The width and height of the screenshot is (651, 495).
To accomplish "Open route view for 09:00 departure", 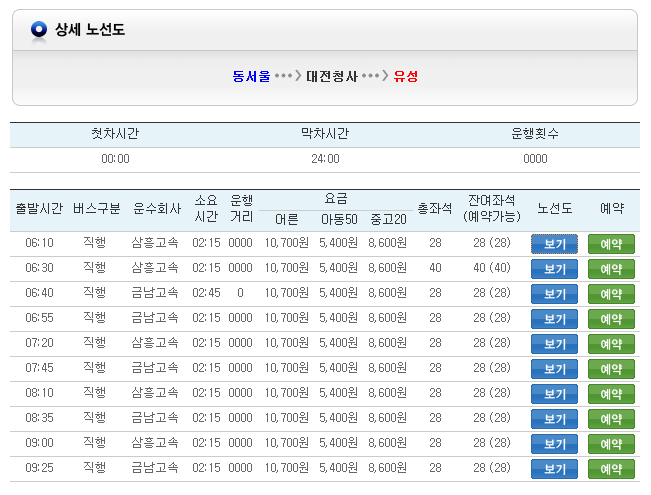I will click(554, 444).
